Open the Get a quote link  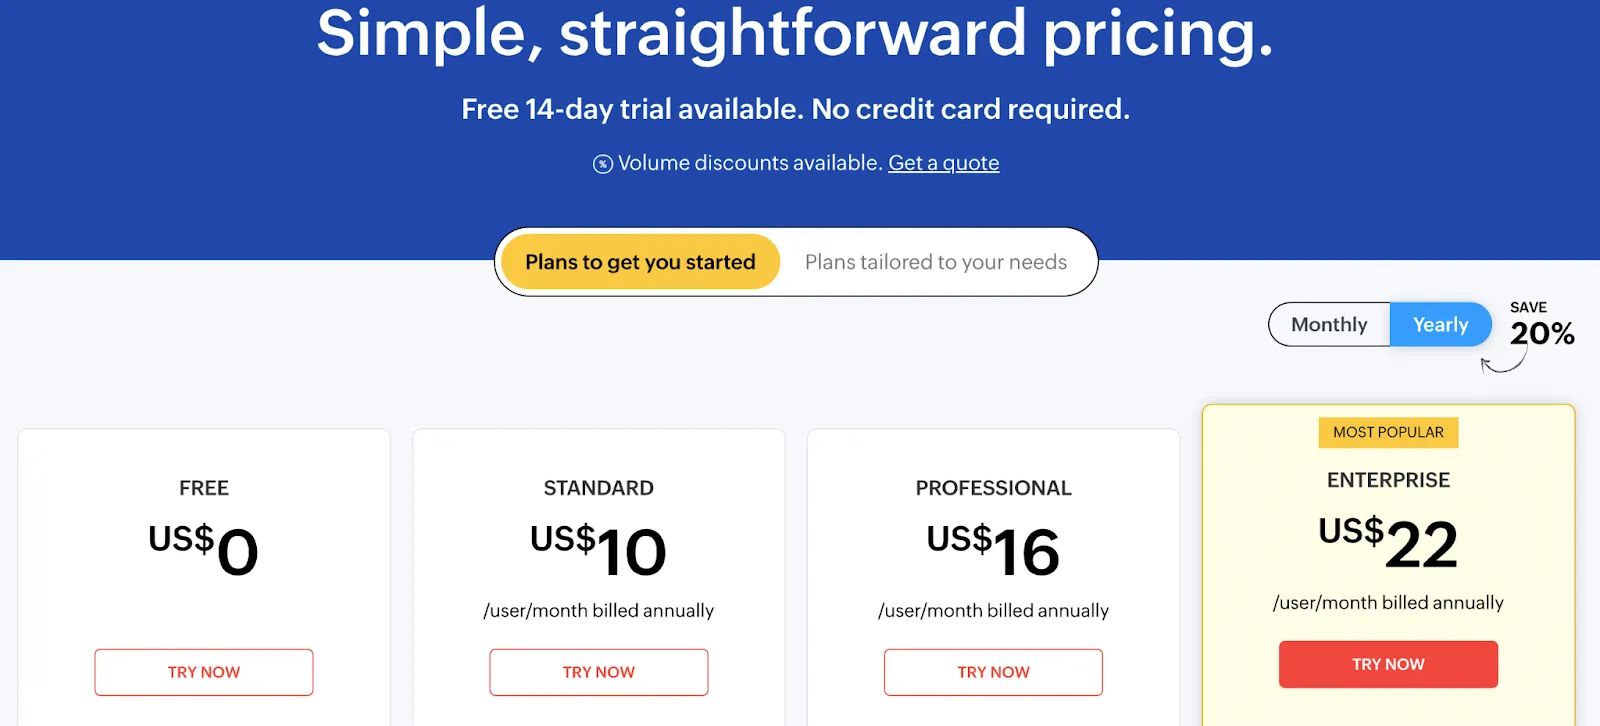(944, 162)
